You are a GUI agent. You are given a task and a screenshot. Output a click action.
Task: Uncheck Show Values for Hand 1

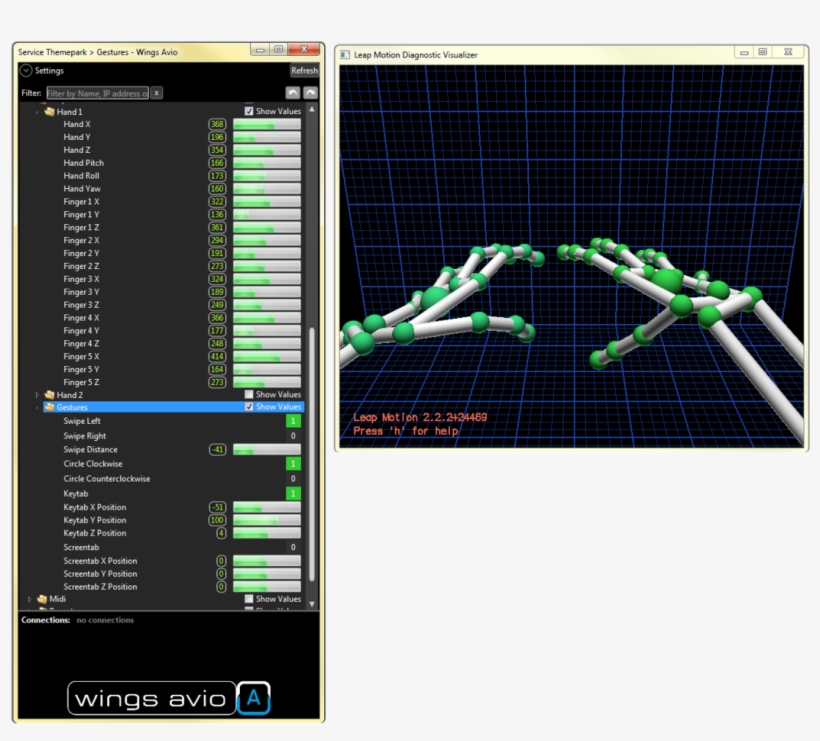[250, 112]
